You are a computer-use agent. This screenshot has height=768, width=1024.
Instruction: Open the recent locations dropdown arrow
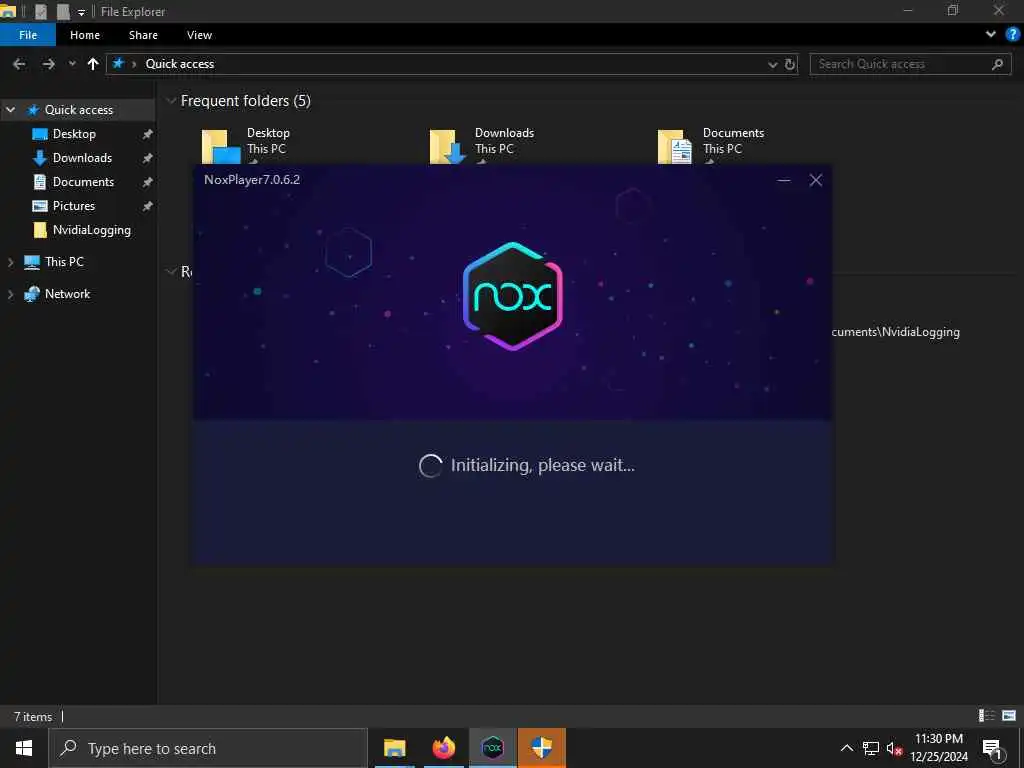click(x=72, y=64)
